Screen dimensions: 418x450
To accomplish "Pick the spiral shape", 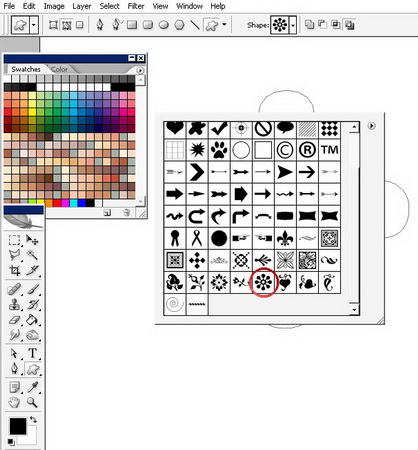I will [x=175, y=304].
